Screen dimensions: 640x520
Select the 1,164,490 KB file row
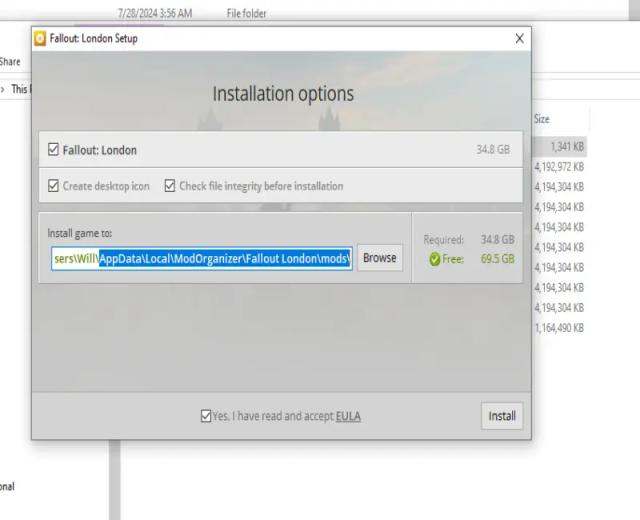tap(559, 328)
